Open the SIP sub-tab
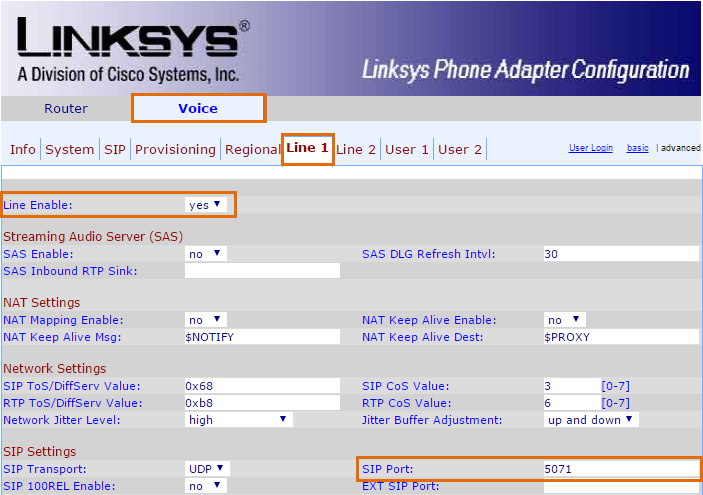 [115, 149]
